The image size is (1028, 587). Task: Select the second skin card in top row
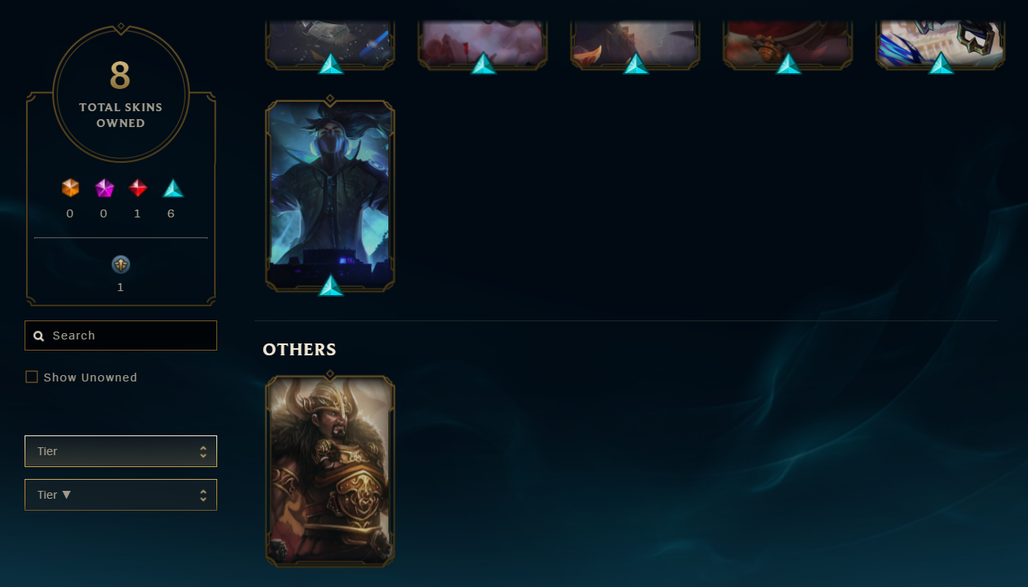pyautogui.click(x=483, y=43)
